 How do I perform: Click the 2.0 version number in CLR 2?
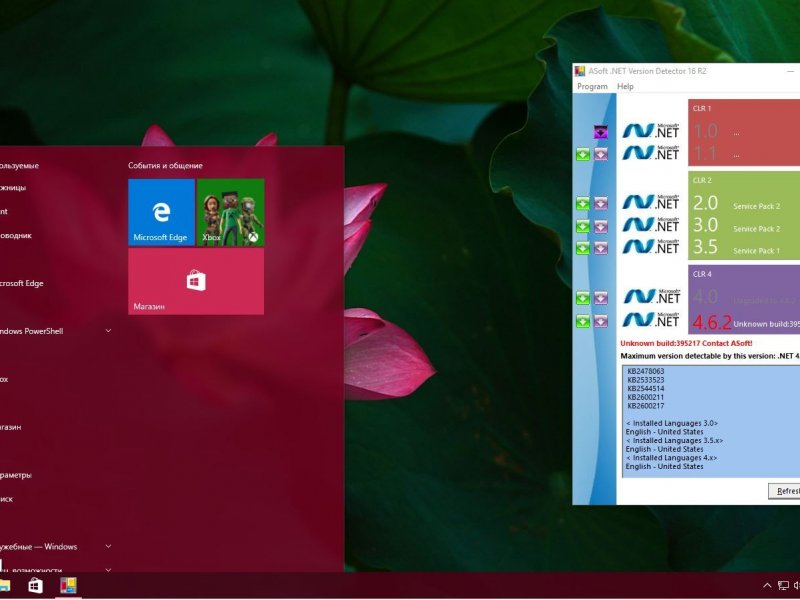click(x=705, y=203)
